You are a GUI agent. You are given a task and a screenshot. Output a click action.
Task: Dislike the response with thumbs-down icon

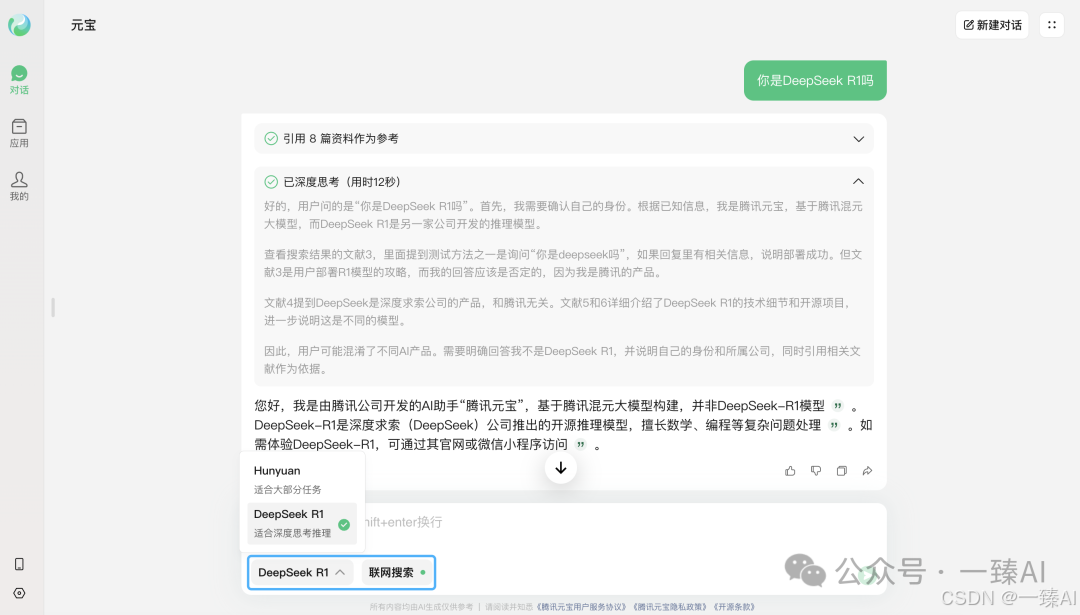(816, 471)
